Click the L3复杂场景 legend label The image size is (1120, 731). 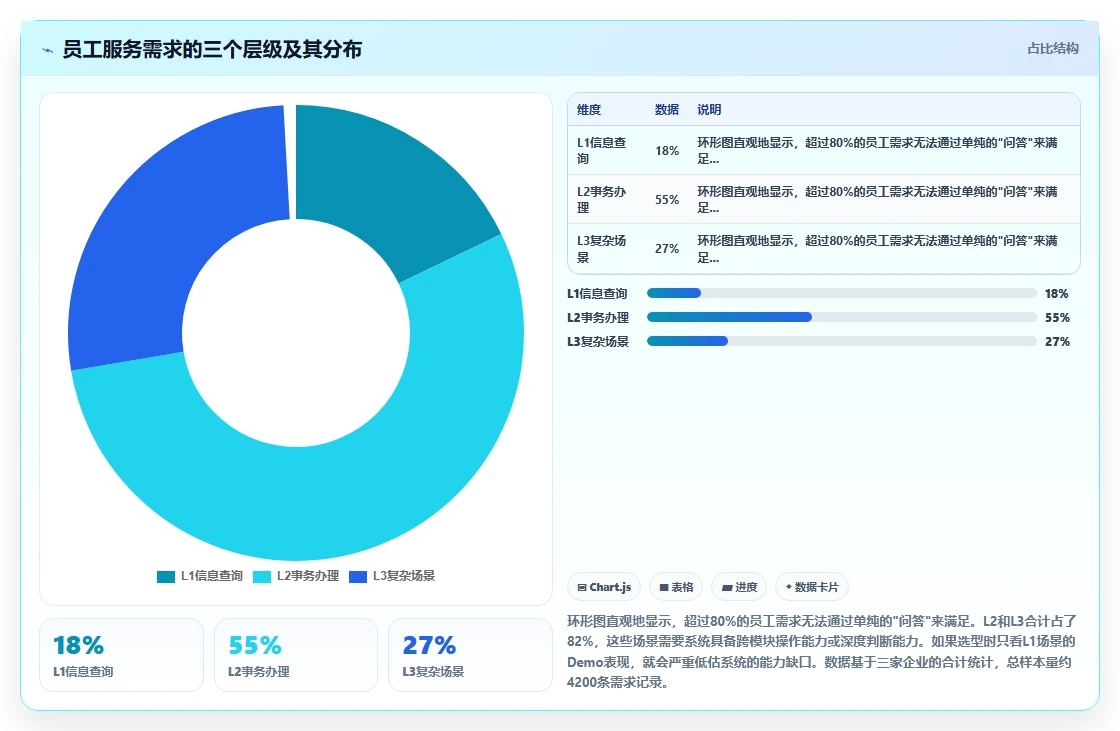click(x=404, y=576)
